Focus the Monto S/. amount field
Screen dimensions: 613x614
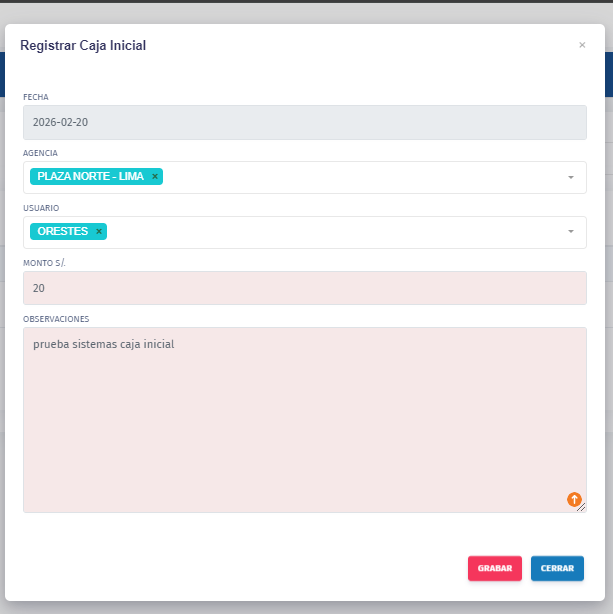point(304,288)
